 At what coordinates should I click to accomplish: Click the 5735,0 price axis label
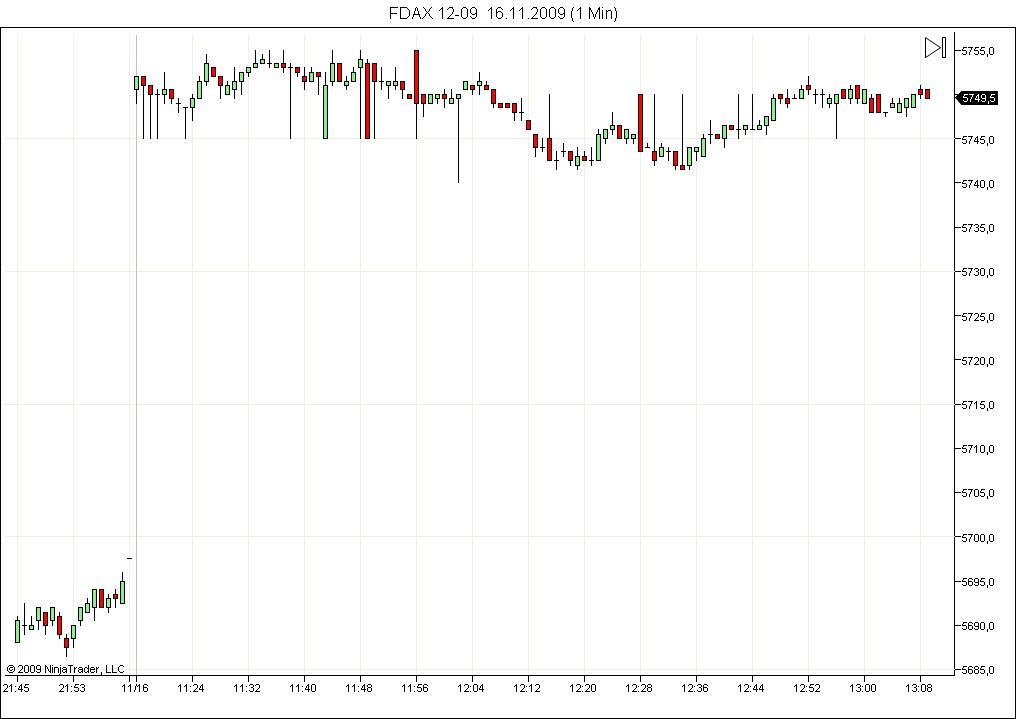(x=978, y=228)
